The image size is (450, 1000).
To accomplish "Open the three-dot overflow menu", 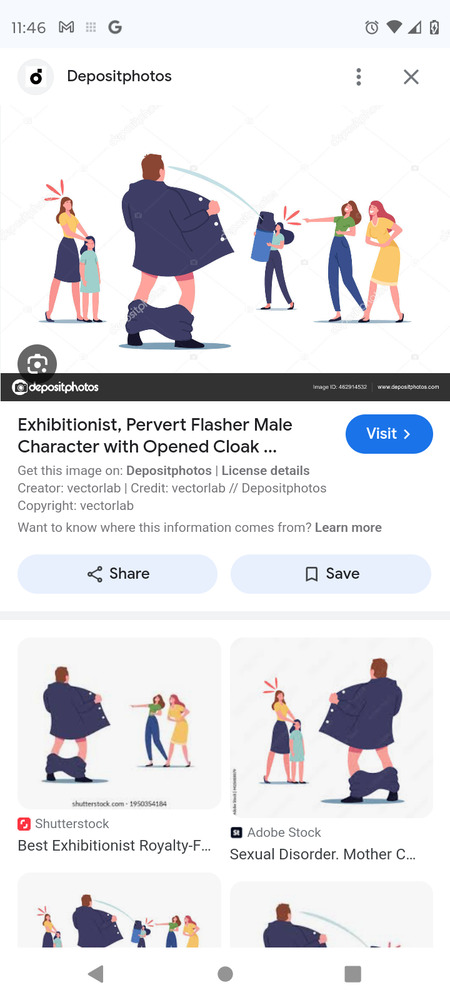I will pyautogui.click(x=359, y=77).
